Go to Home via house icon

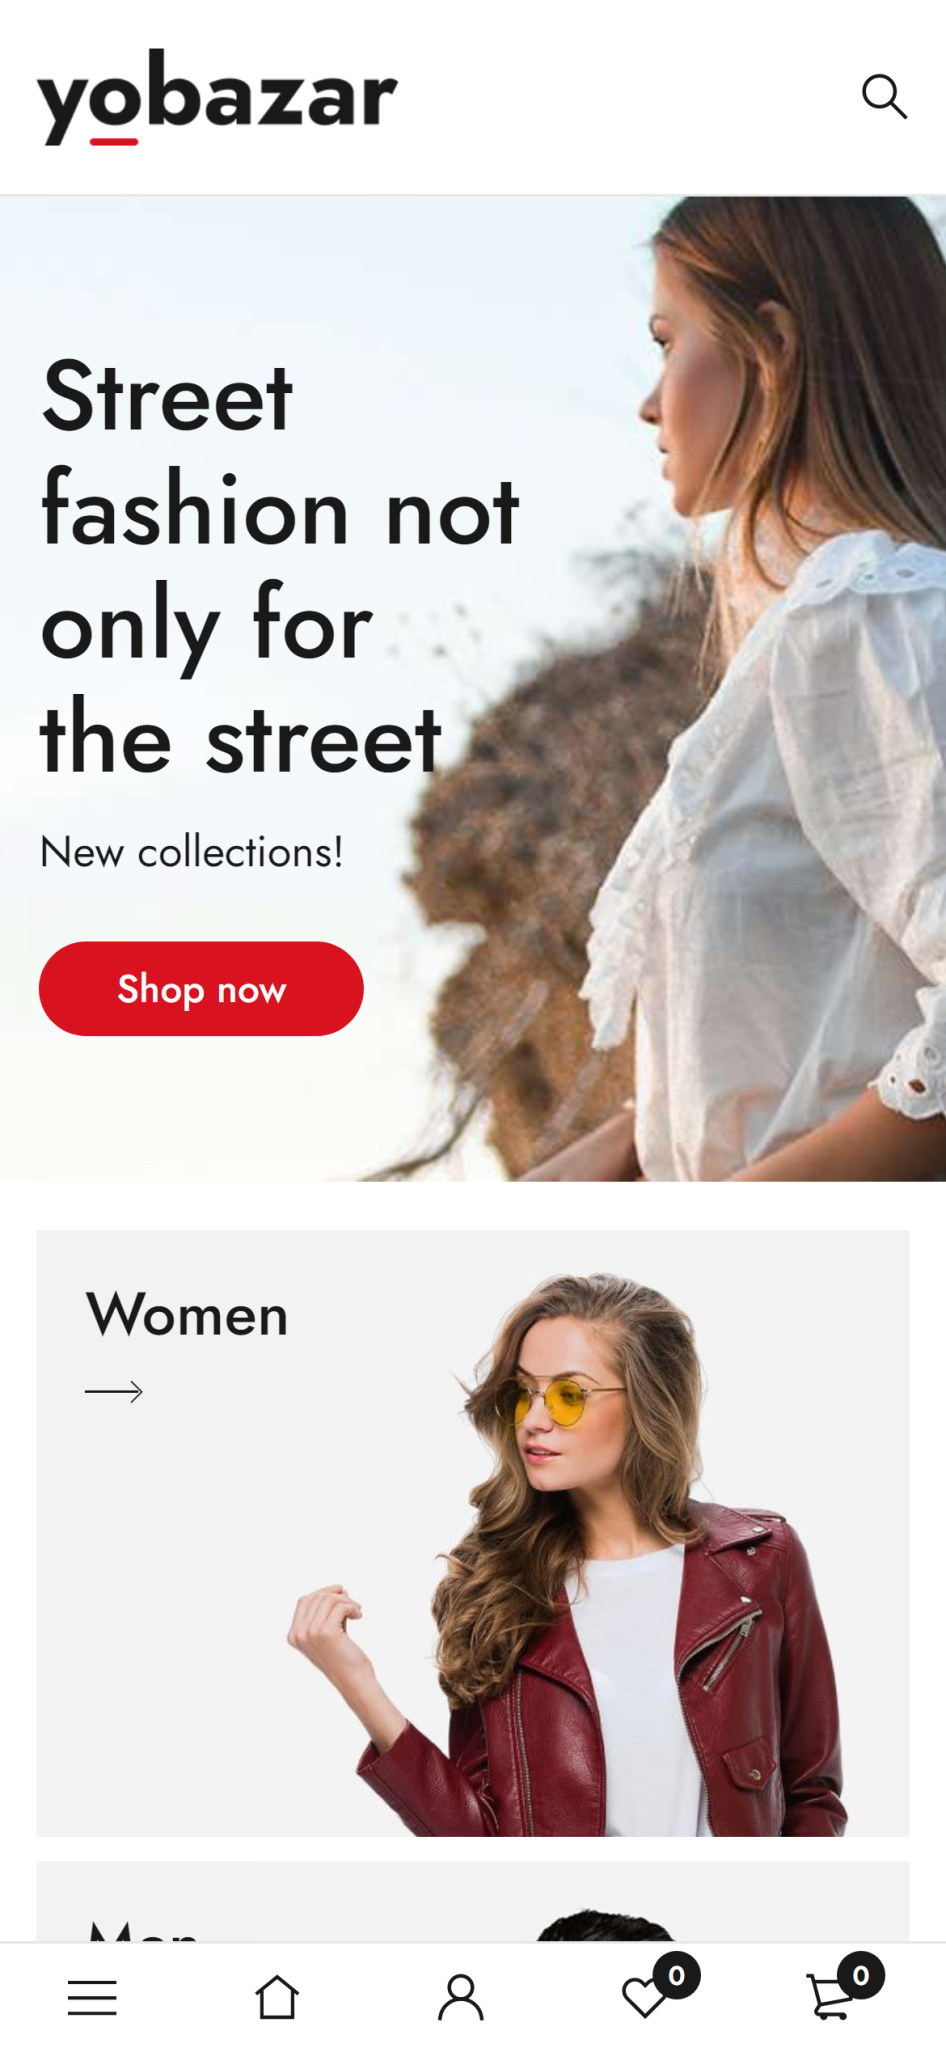tap(277, 1997)
